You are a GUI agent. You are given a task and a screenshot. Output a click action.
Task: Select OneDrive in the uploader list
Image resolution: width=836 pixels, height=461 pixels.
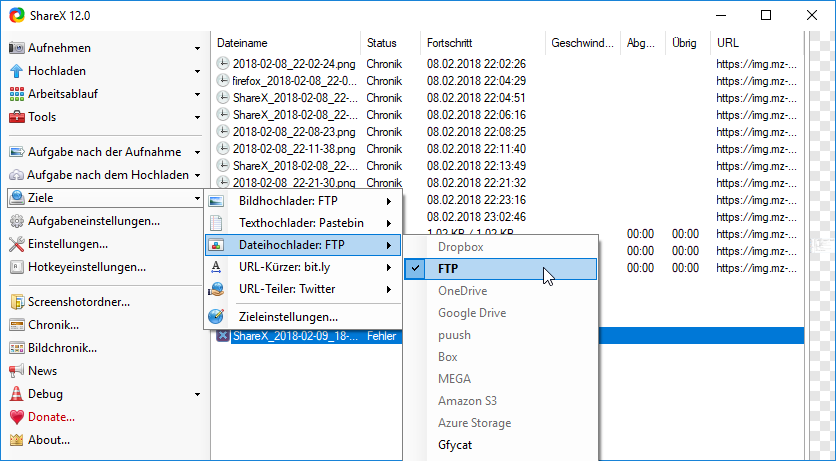click(462, 291)
